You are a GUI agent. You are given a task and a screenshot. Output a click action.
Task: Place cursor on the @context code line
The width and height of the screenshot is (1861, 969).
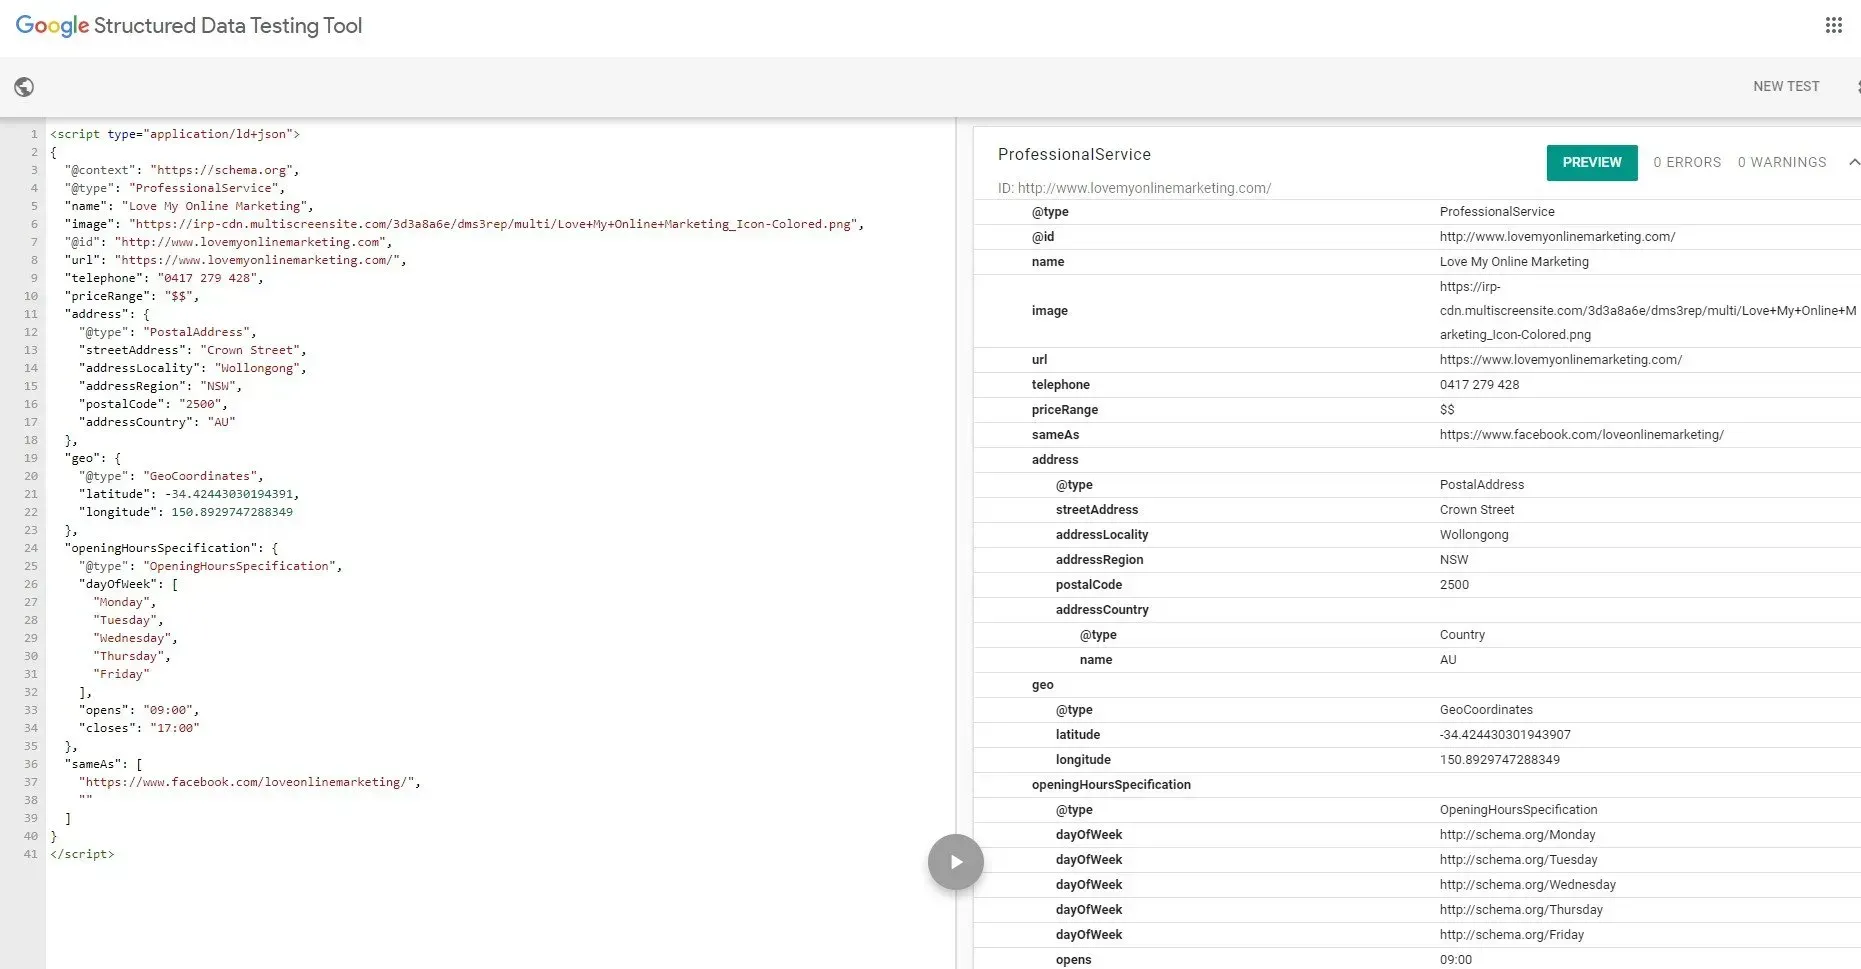tap(182, 170)
